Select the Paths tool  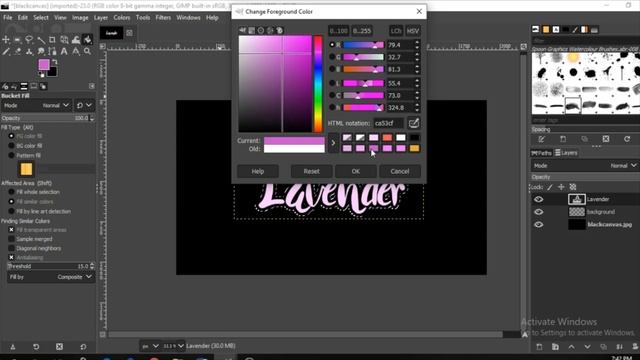click(x=52, y=51)
